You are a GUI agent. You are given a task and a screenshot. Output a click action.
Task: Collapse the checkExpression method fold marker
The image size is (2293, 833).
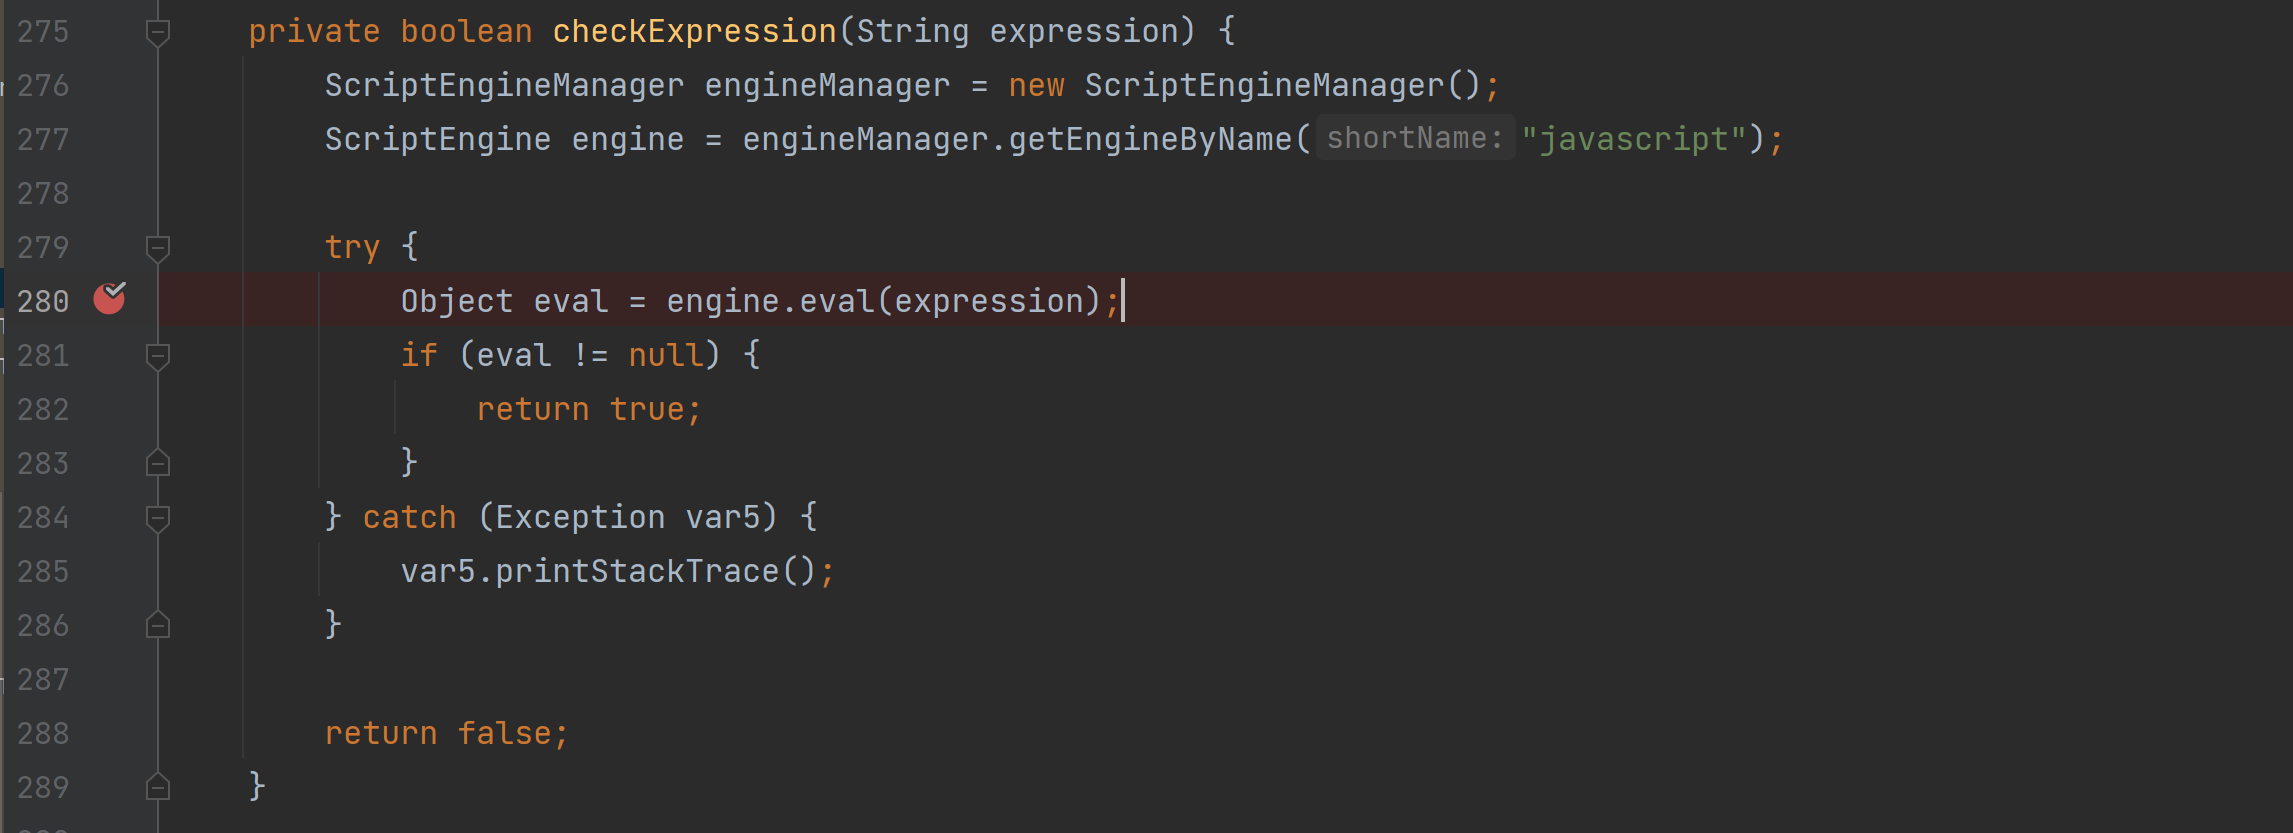(158, 32)
